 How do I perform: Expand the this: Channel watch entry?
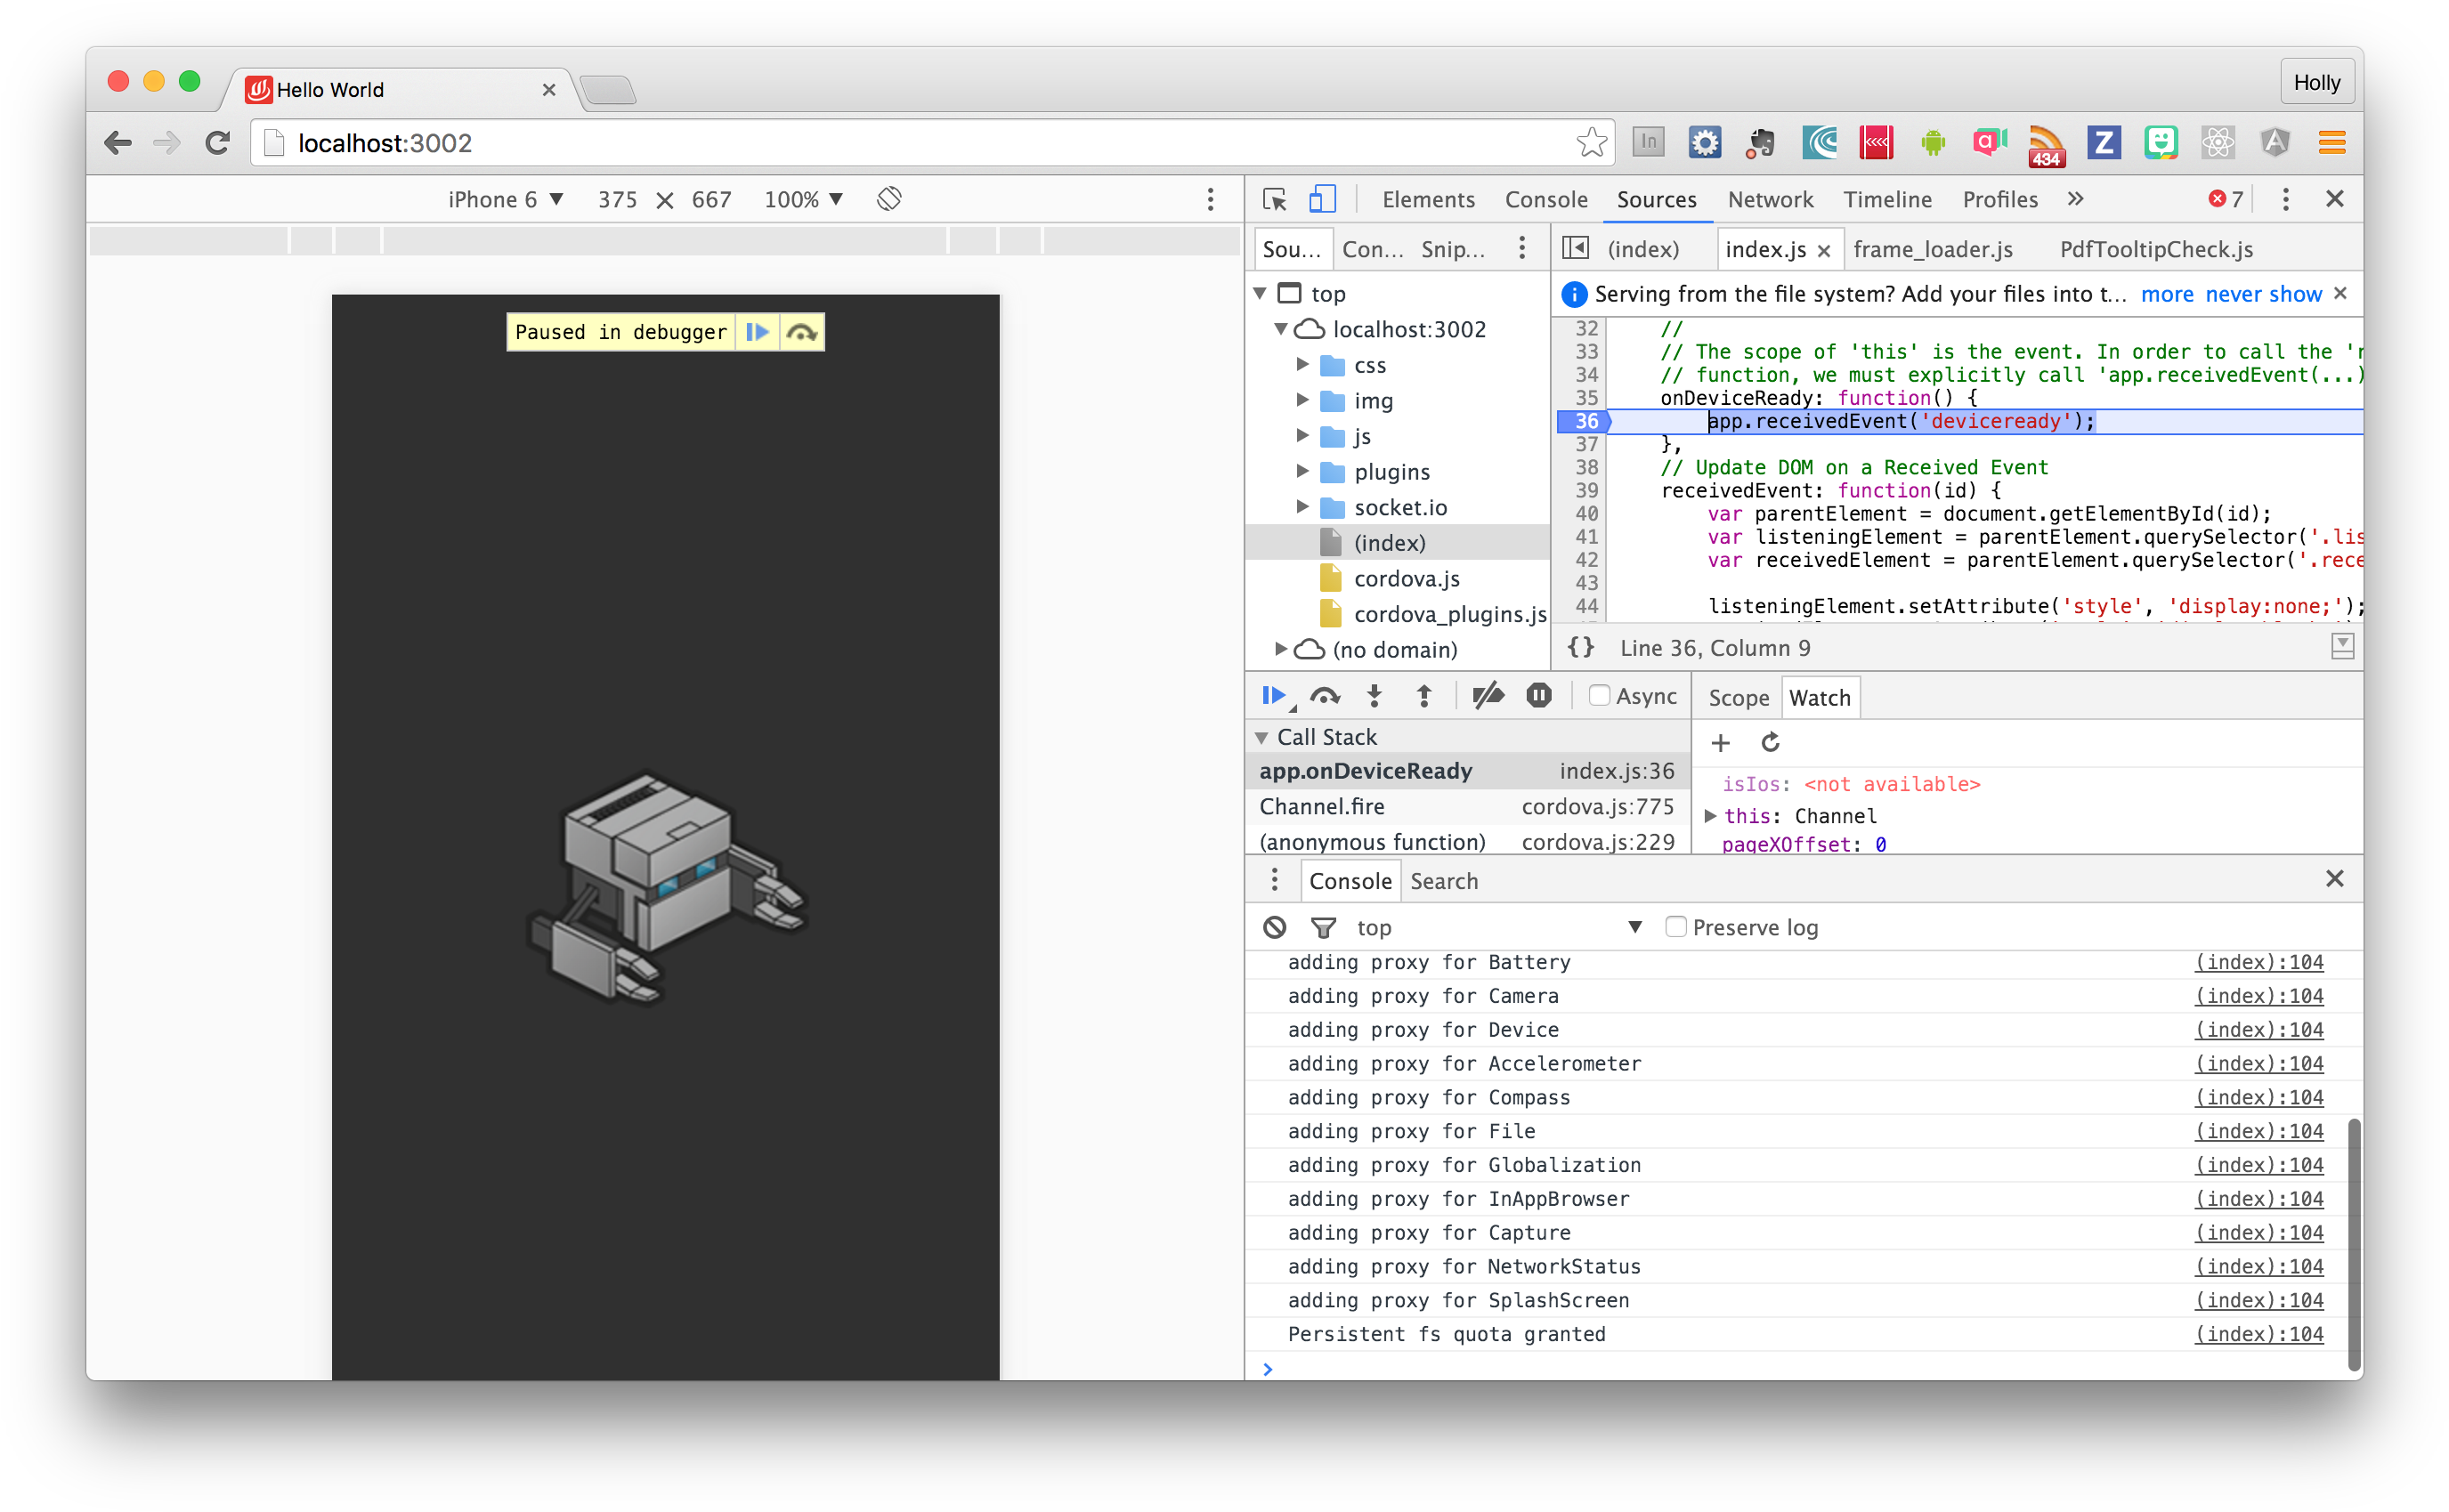(1710, 815)
